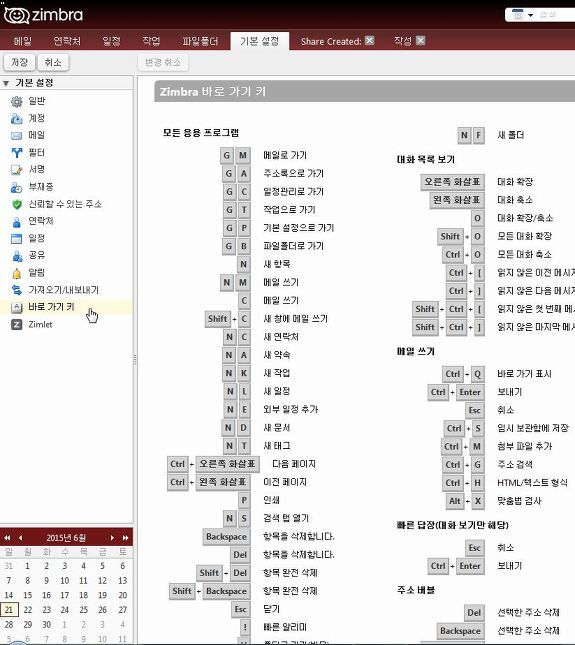Open the Share Created tab
Screen dimensions: 575x645
click(x=331, y=41)
